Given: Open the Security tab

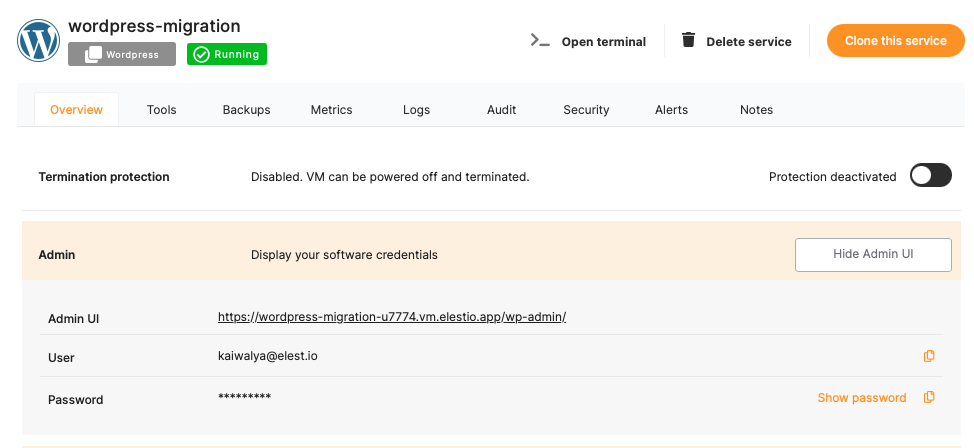Looking at the screenshot, I should [x=586, y=110].
